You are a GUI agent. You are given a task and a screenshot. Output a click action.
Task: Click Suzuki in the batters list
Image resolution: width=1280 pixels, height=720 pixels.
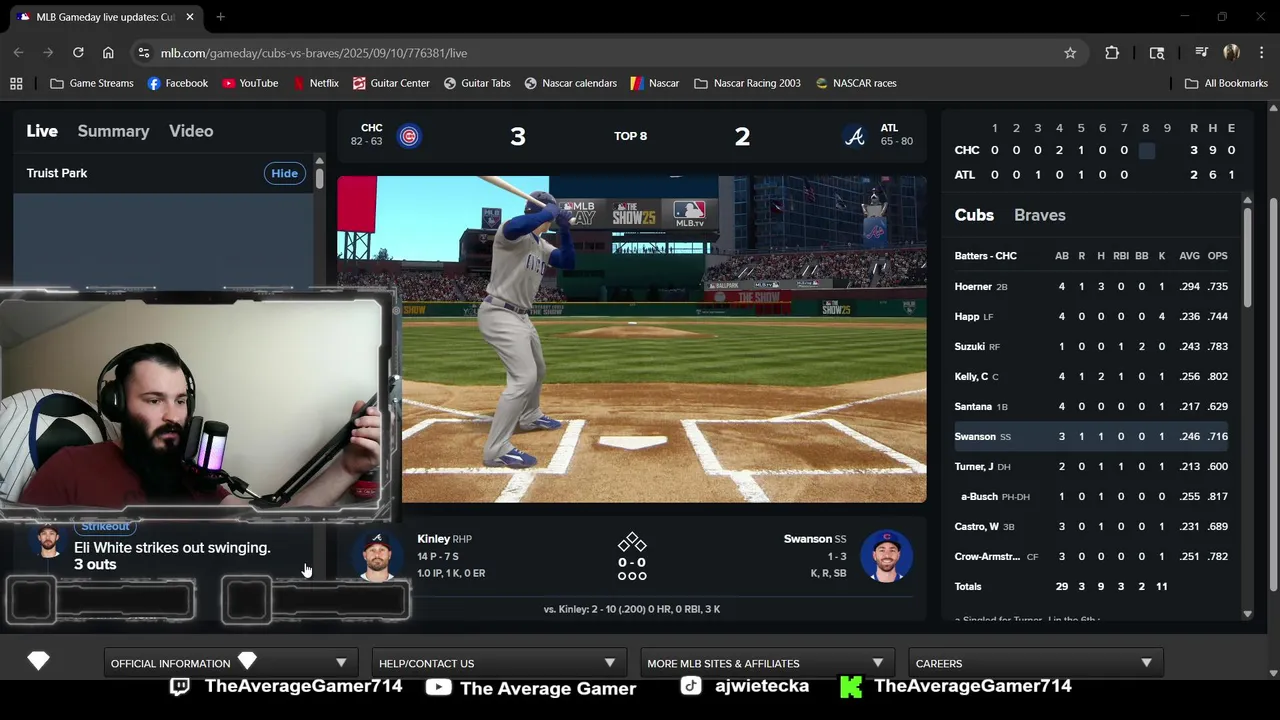(970, 346)
